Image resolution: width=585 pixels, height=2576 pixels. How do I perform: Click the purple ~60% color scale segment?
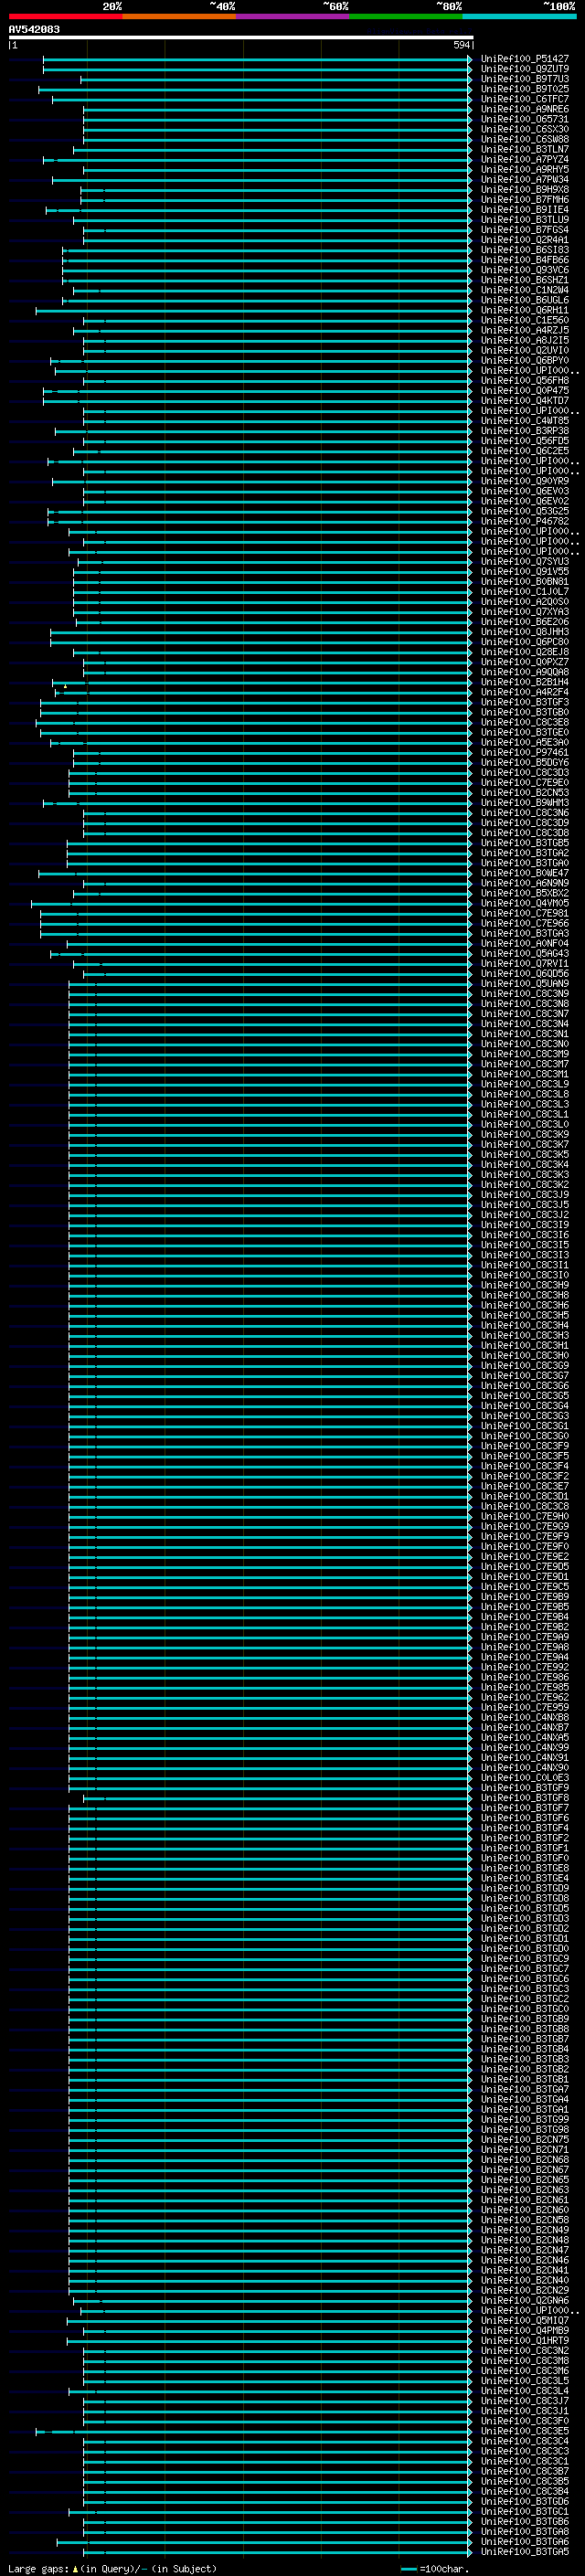click(292, 16)
